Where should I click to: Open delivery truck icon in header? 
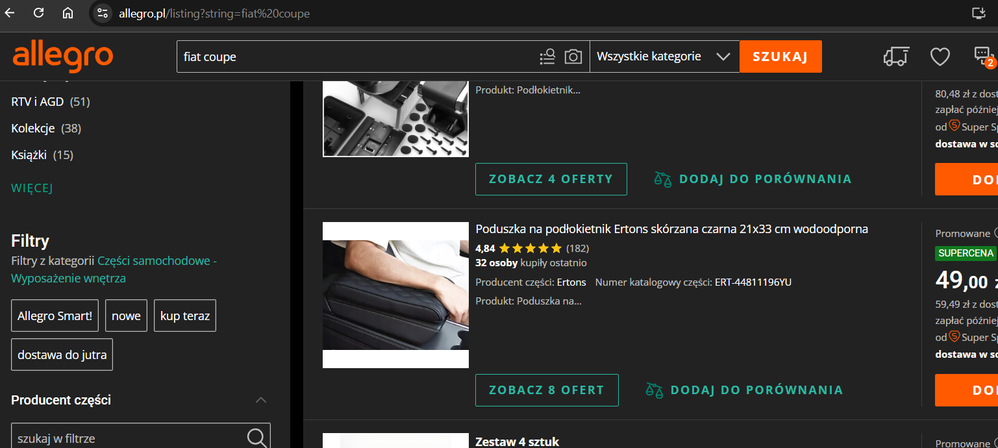[x=897, y=57]
